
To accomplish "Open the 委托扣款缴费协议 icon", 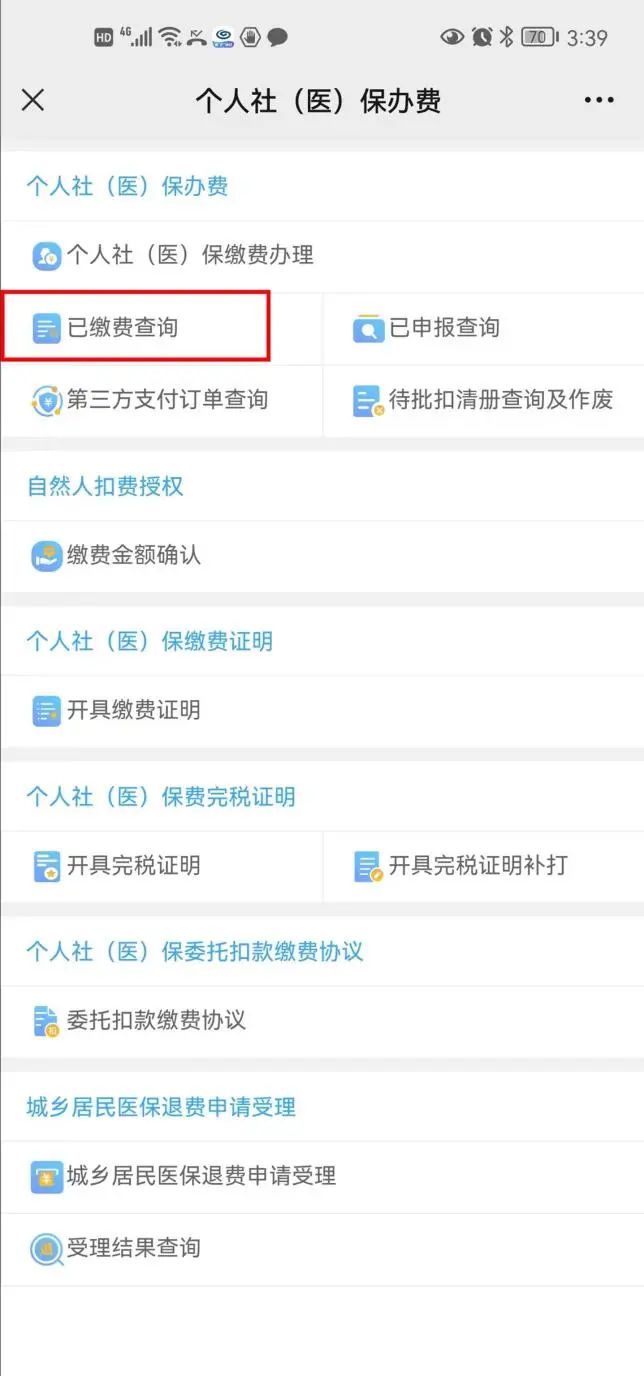I will [x=46, y=1021].
